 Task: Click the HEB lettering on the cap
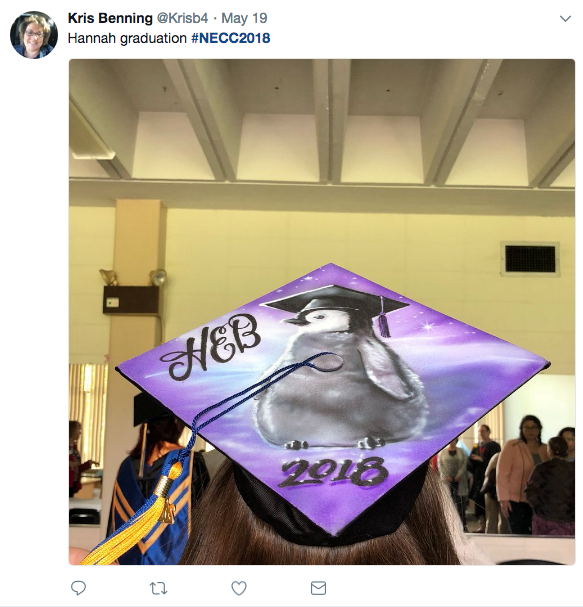pyautogui.click(x=211, y=346)
